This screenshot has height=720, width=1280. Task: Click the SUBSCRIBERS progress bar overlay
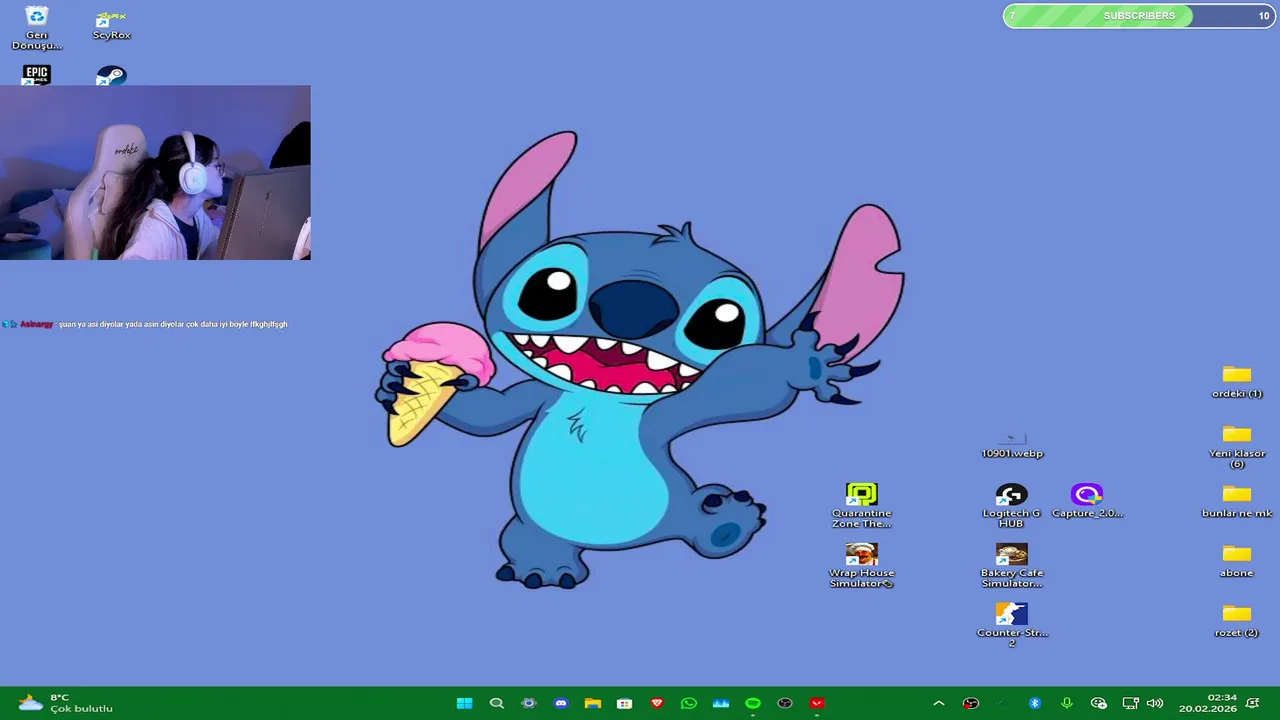pyautogui.click(x=1138, y=15)
